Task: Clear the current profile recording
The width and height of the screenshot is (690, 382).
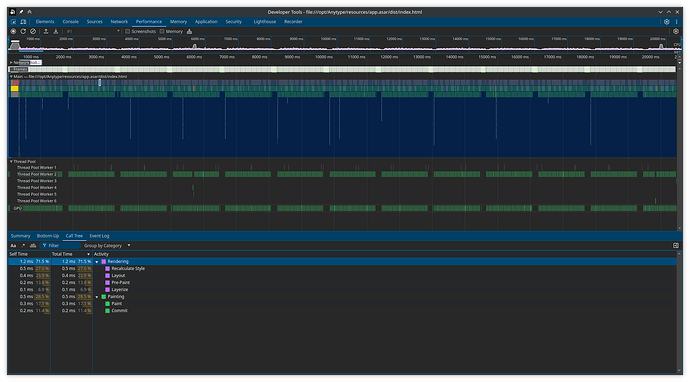Action: coord(33,31)
